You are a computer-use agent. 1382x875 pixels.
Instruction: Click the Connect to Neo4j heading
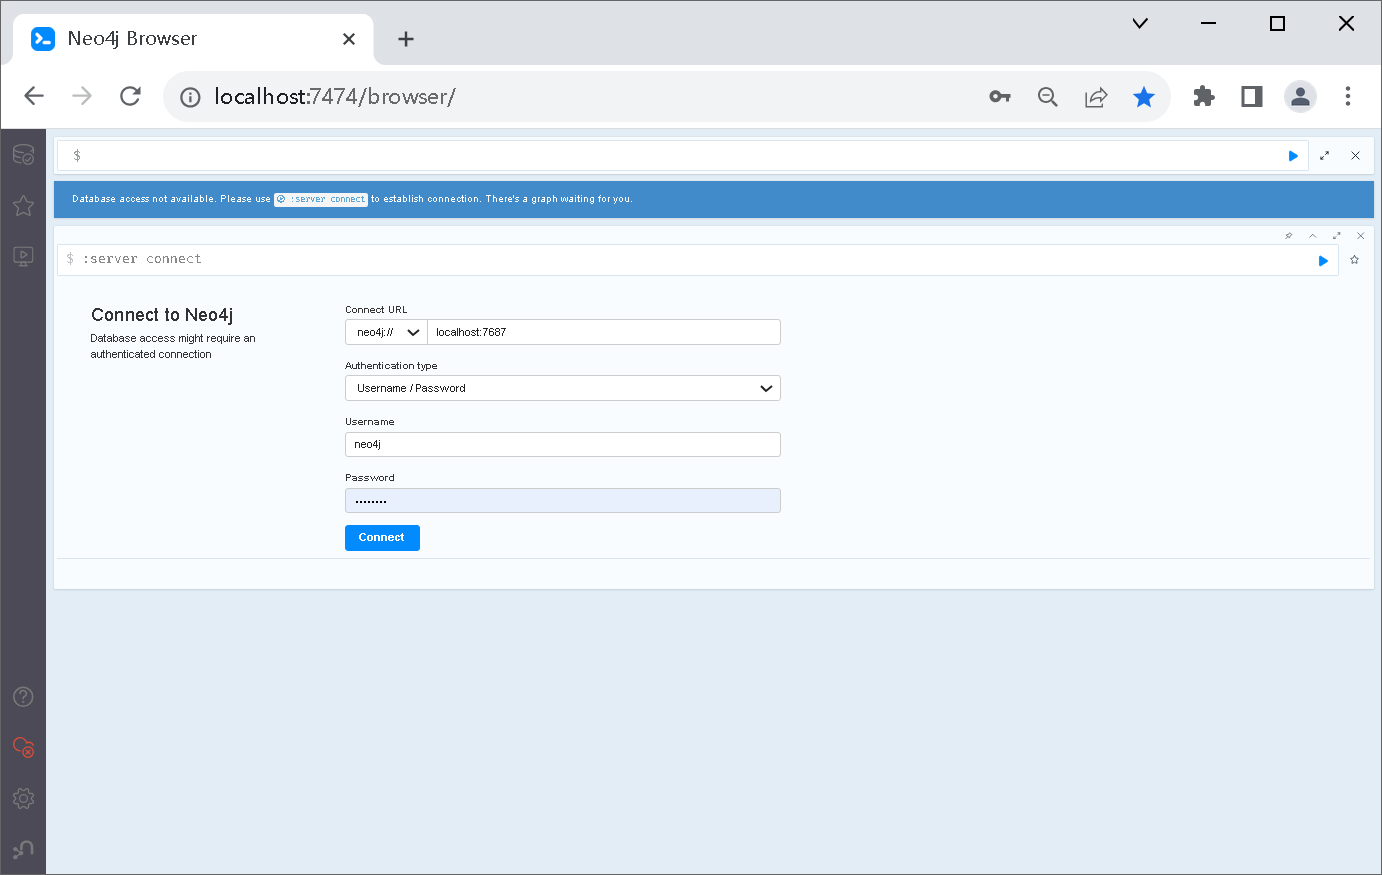click(162, 315)
